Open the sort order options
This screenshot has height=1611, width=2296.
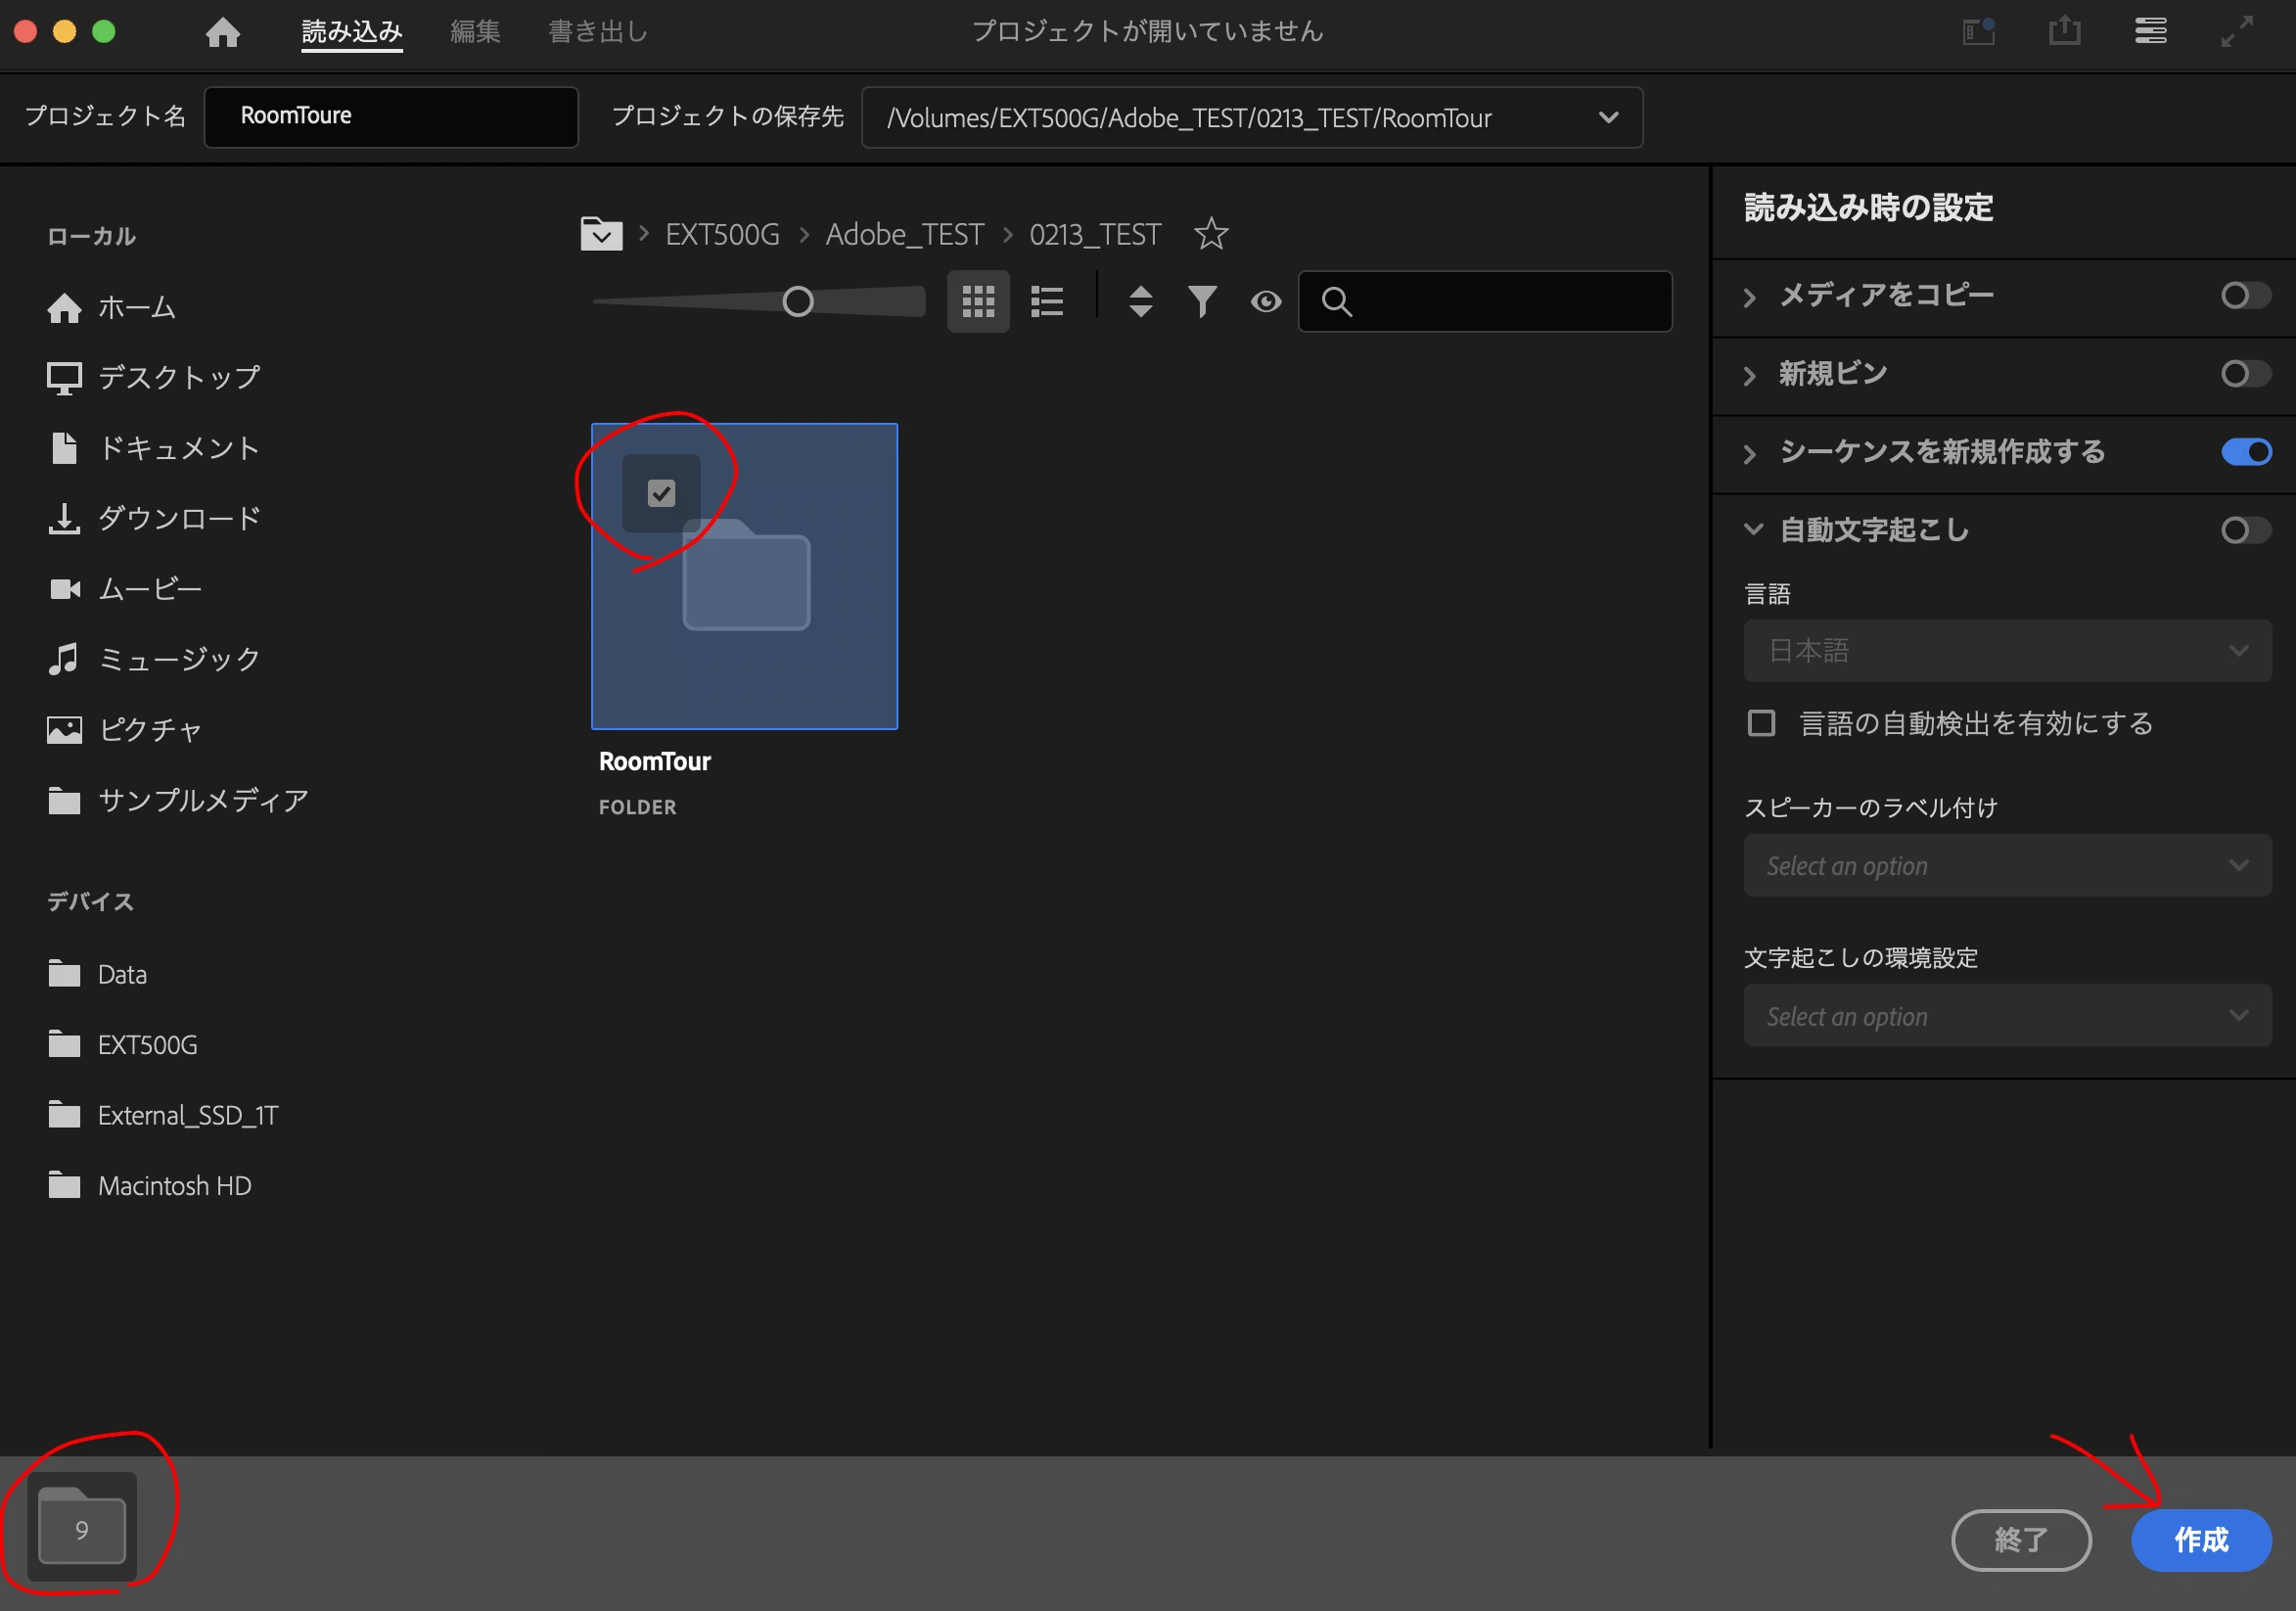(1140, 301)
